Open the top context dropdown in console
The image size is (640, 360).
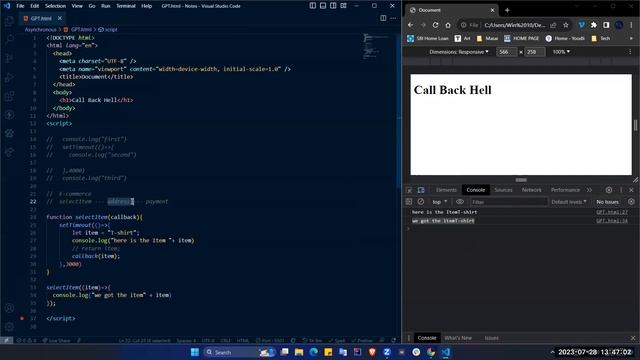[440, 202]
